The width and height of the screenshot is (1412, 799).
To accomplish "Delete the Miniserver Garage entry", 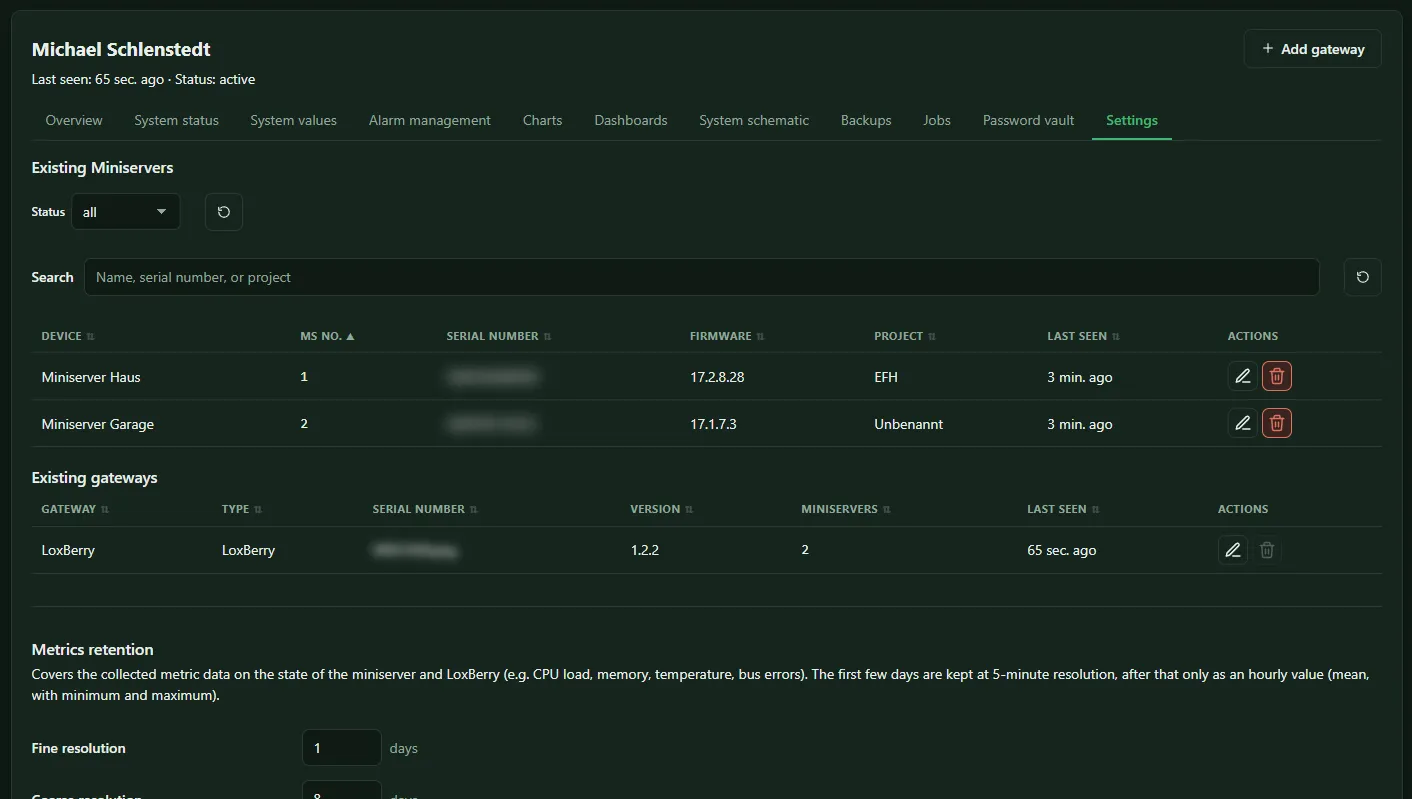I will (1277, 423).
